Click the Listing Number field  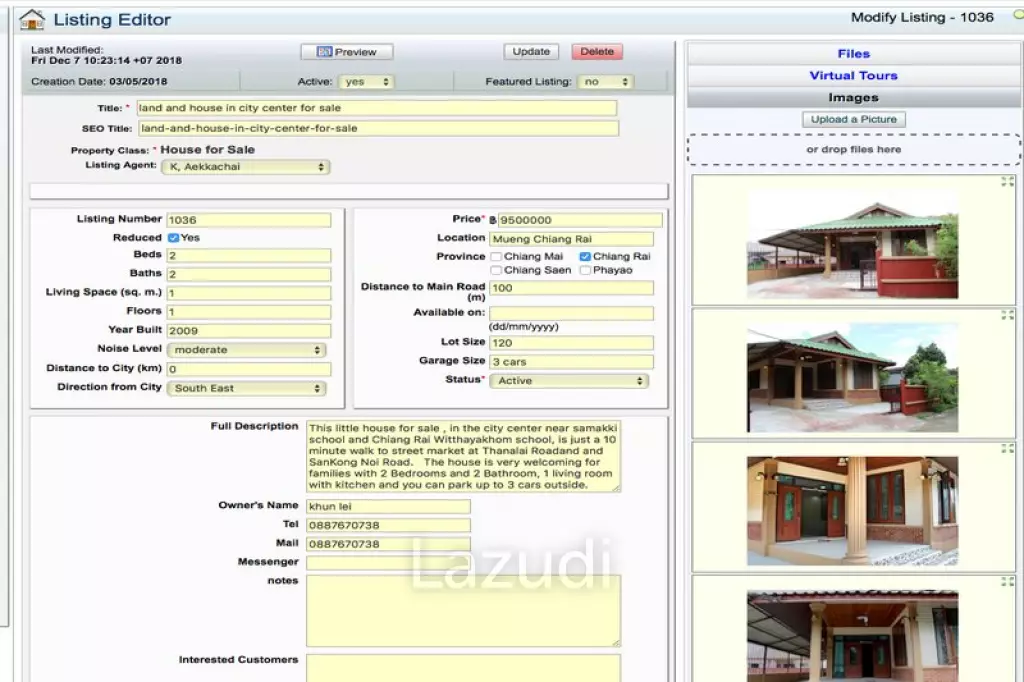click(249, 220)
